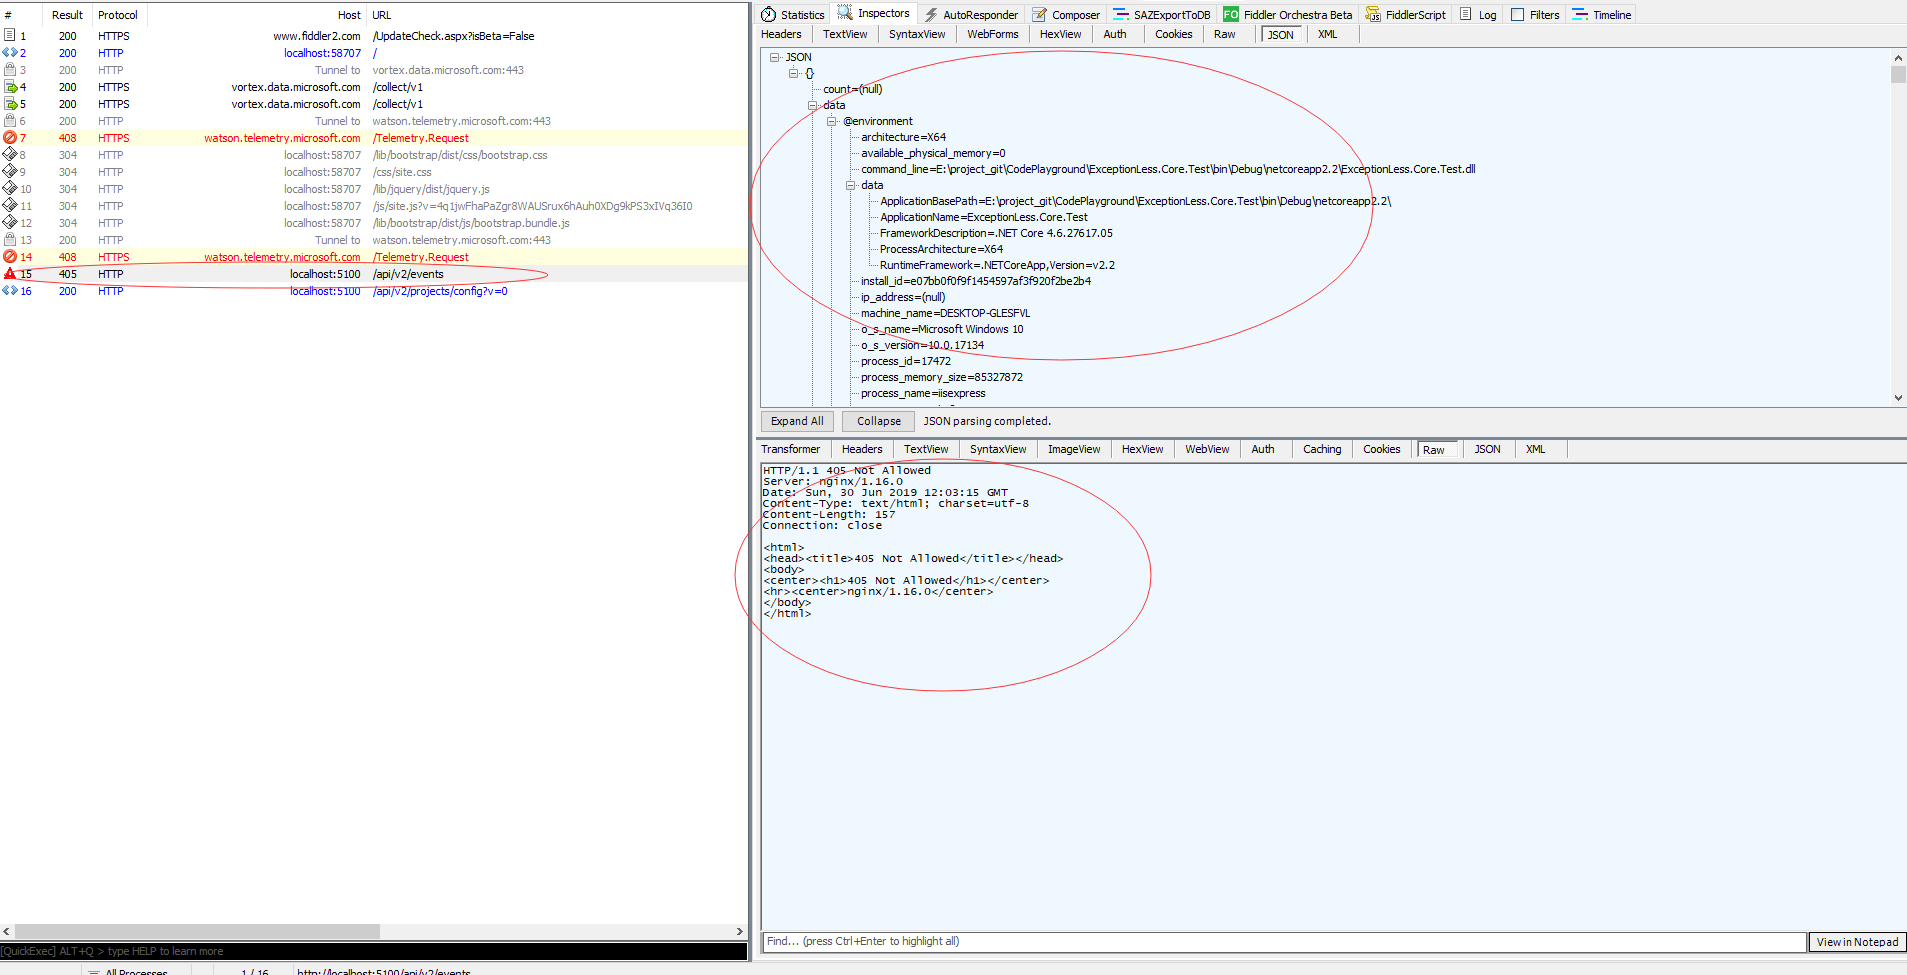
Task: Click the session 2 arrows icon
Action: pos(9,52)
